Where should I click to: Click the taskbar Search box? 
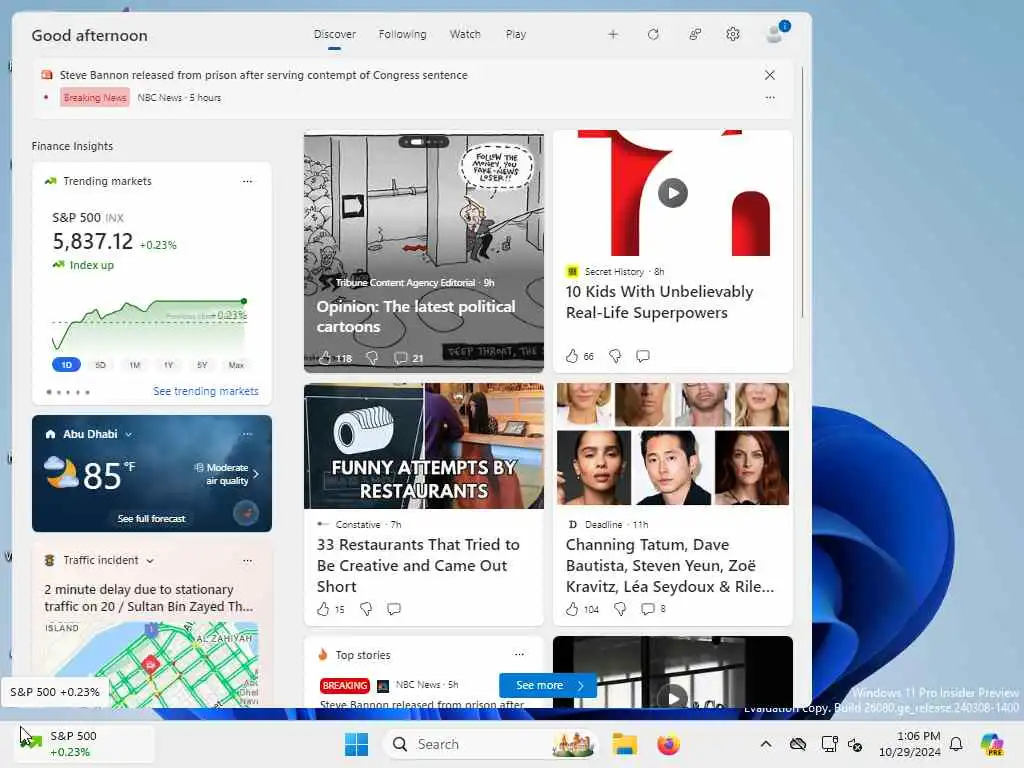pyautogui.click(x=491, y=744)
